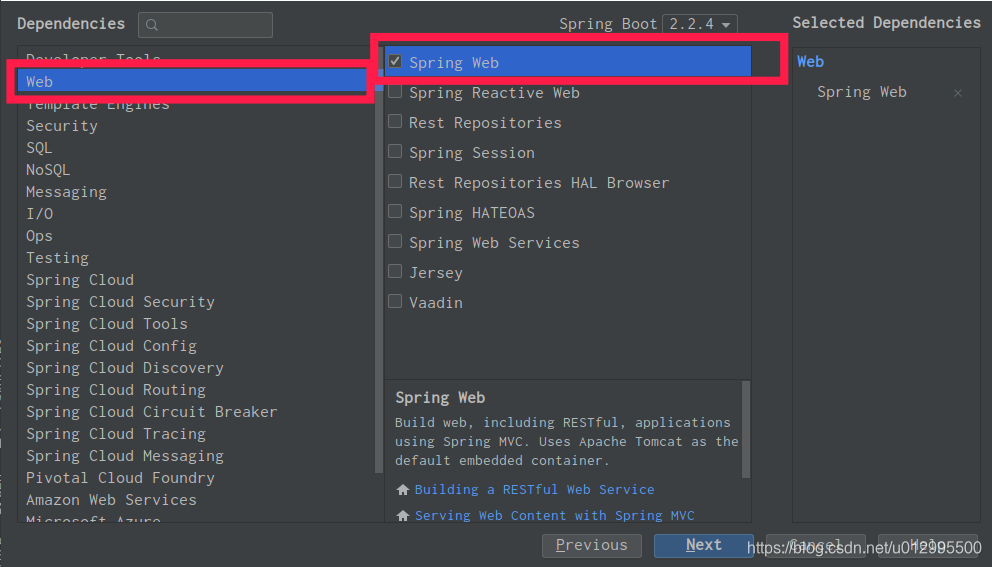Tick the Spring Web Services checkbox
The width and height of the screenshot is (992, 567).
coord(395,241)
